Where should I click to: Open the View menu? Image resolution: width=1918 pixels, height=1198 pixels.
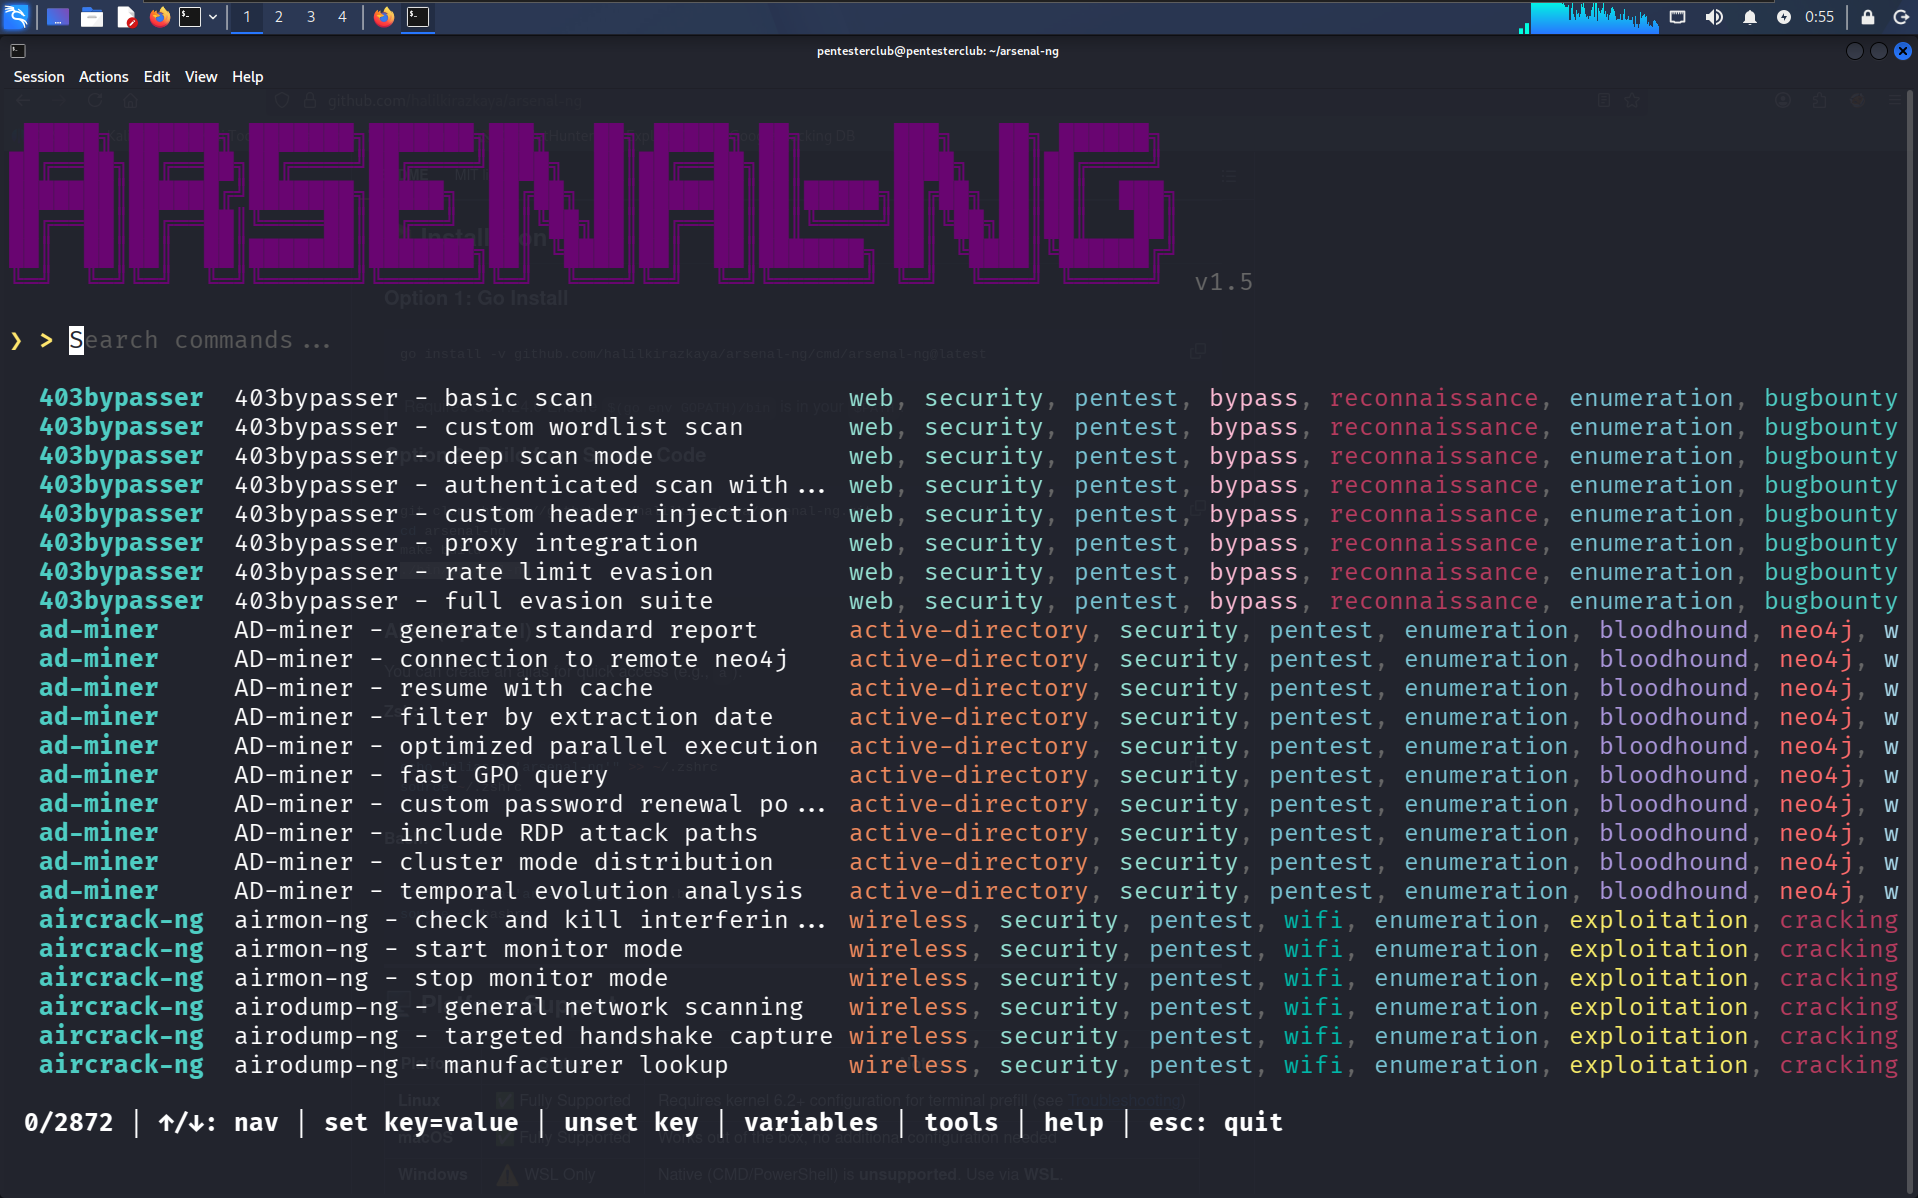[201, 77]
